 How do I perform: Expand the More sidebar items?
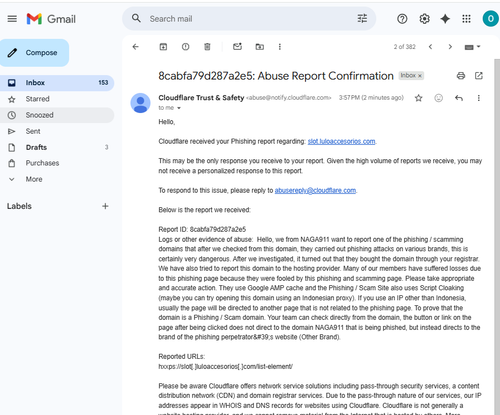[x=57, y=179]
